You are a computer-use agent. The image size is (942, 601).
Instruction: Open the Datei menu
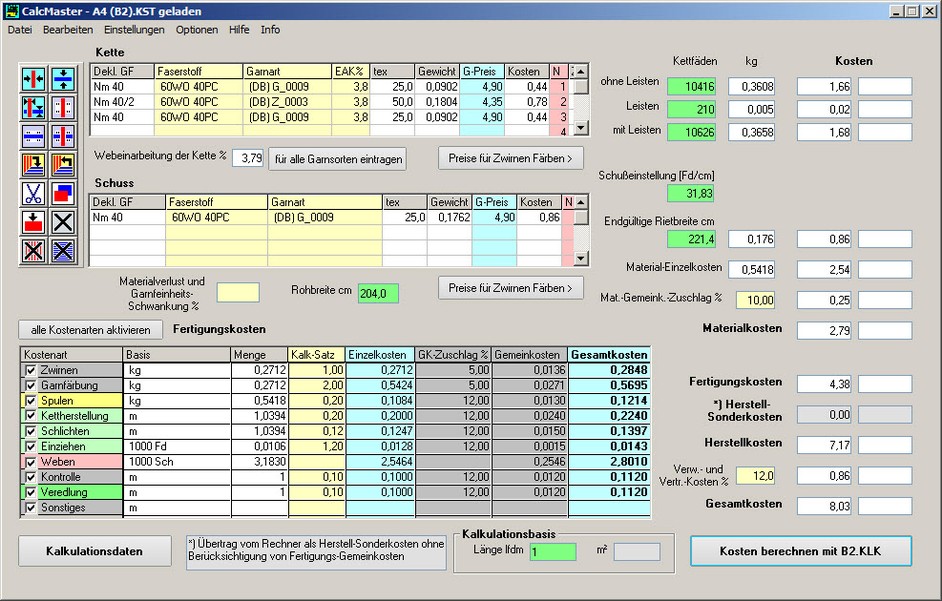click(x=20, y=29)
